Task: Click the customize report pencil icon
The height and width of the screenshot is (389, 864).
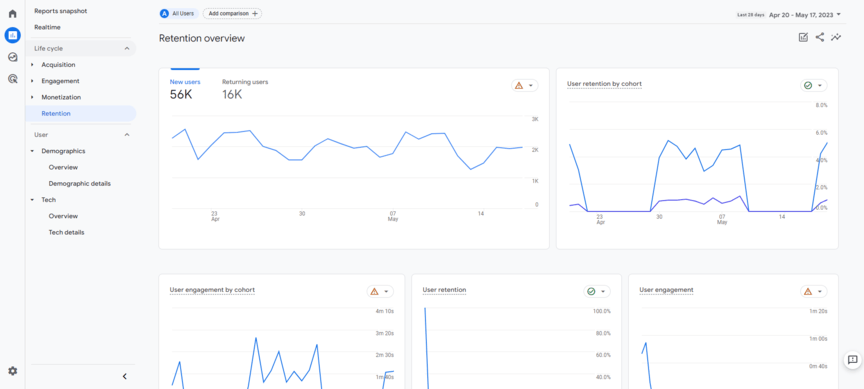Action: click(x=803, y=37)
